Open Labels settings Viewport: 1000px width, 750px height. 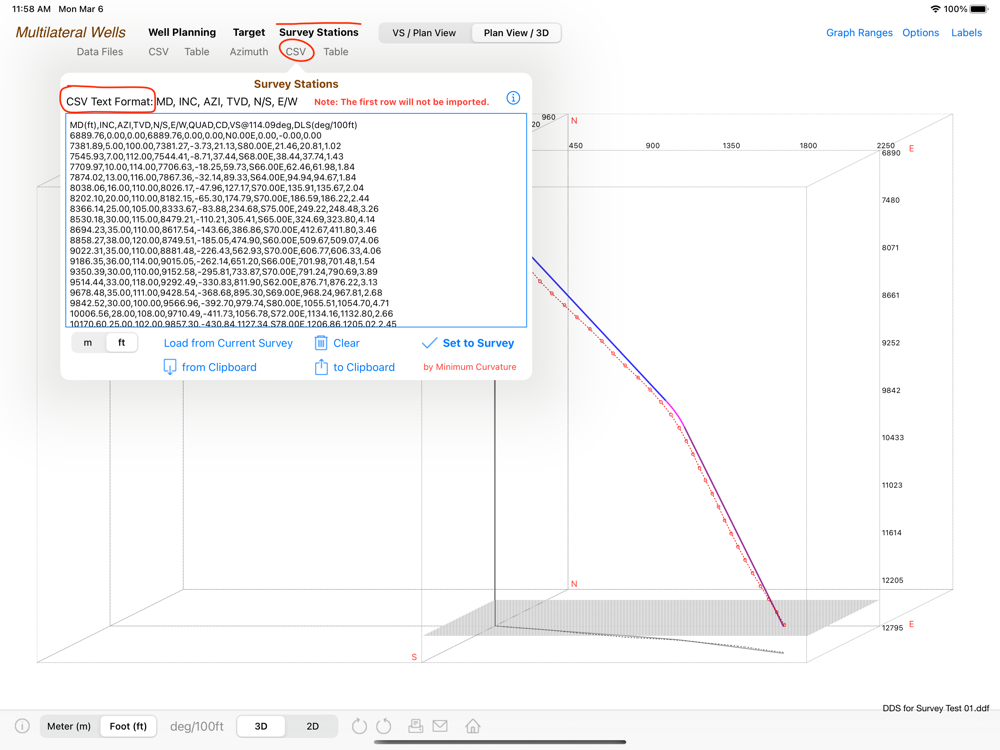tap(966, 33)
